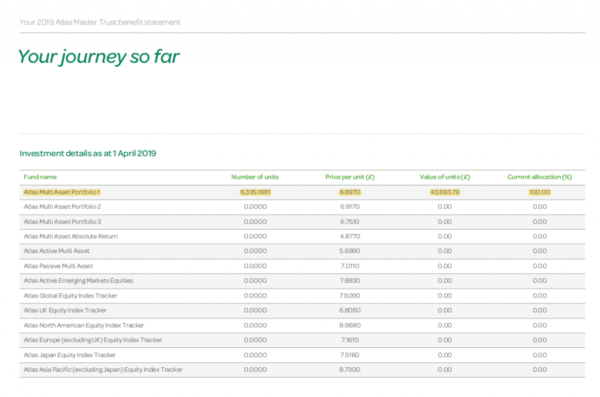Image resolution: width=600 pixels, height=397 pixels.
Task: Click value of units 0.00 in Atlas Japan row
Action: (445, 355)
